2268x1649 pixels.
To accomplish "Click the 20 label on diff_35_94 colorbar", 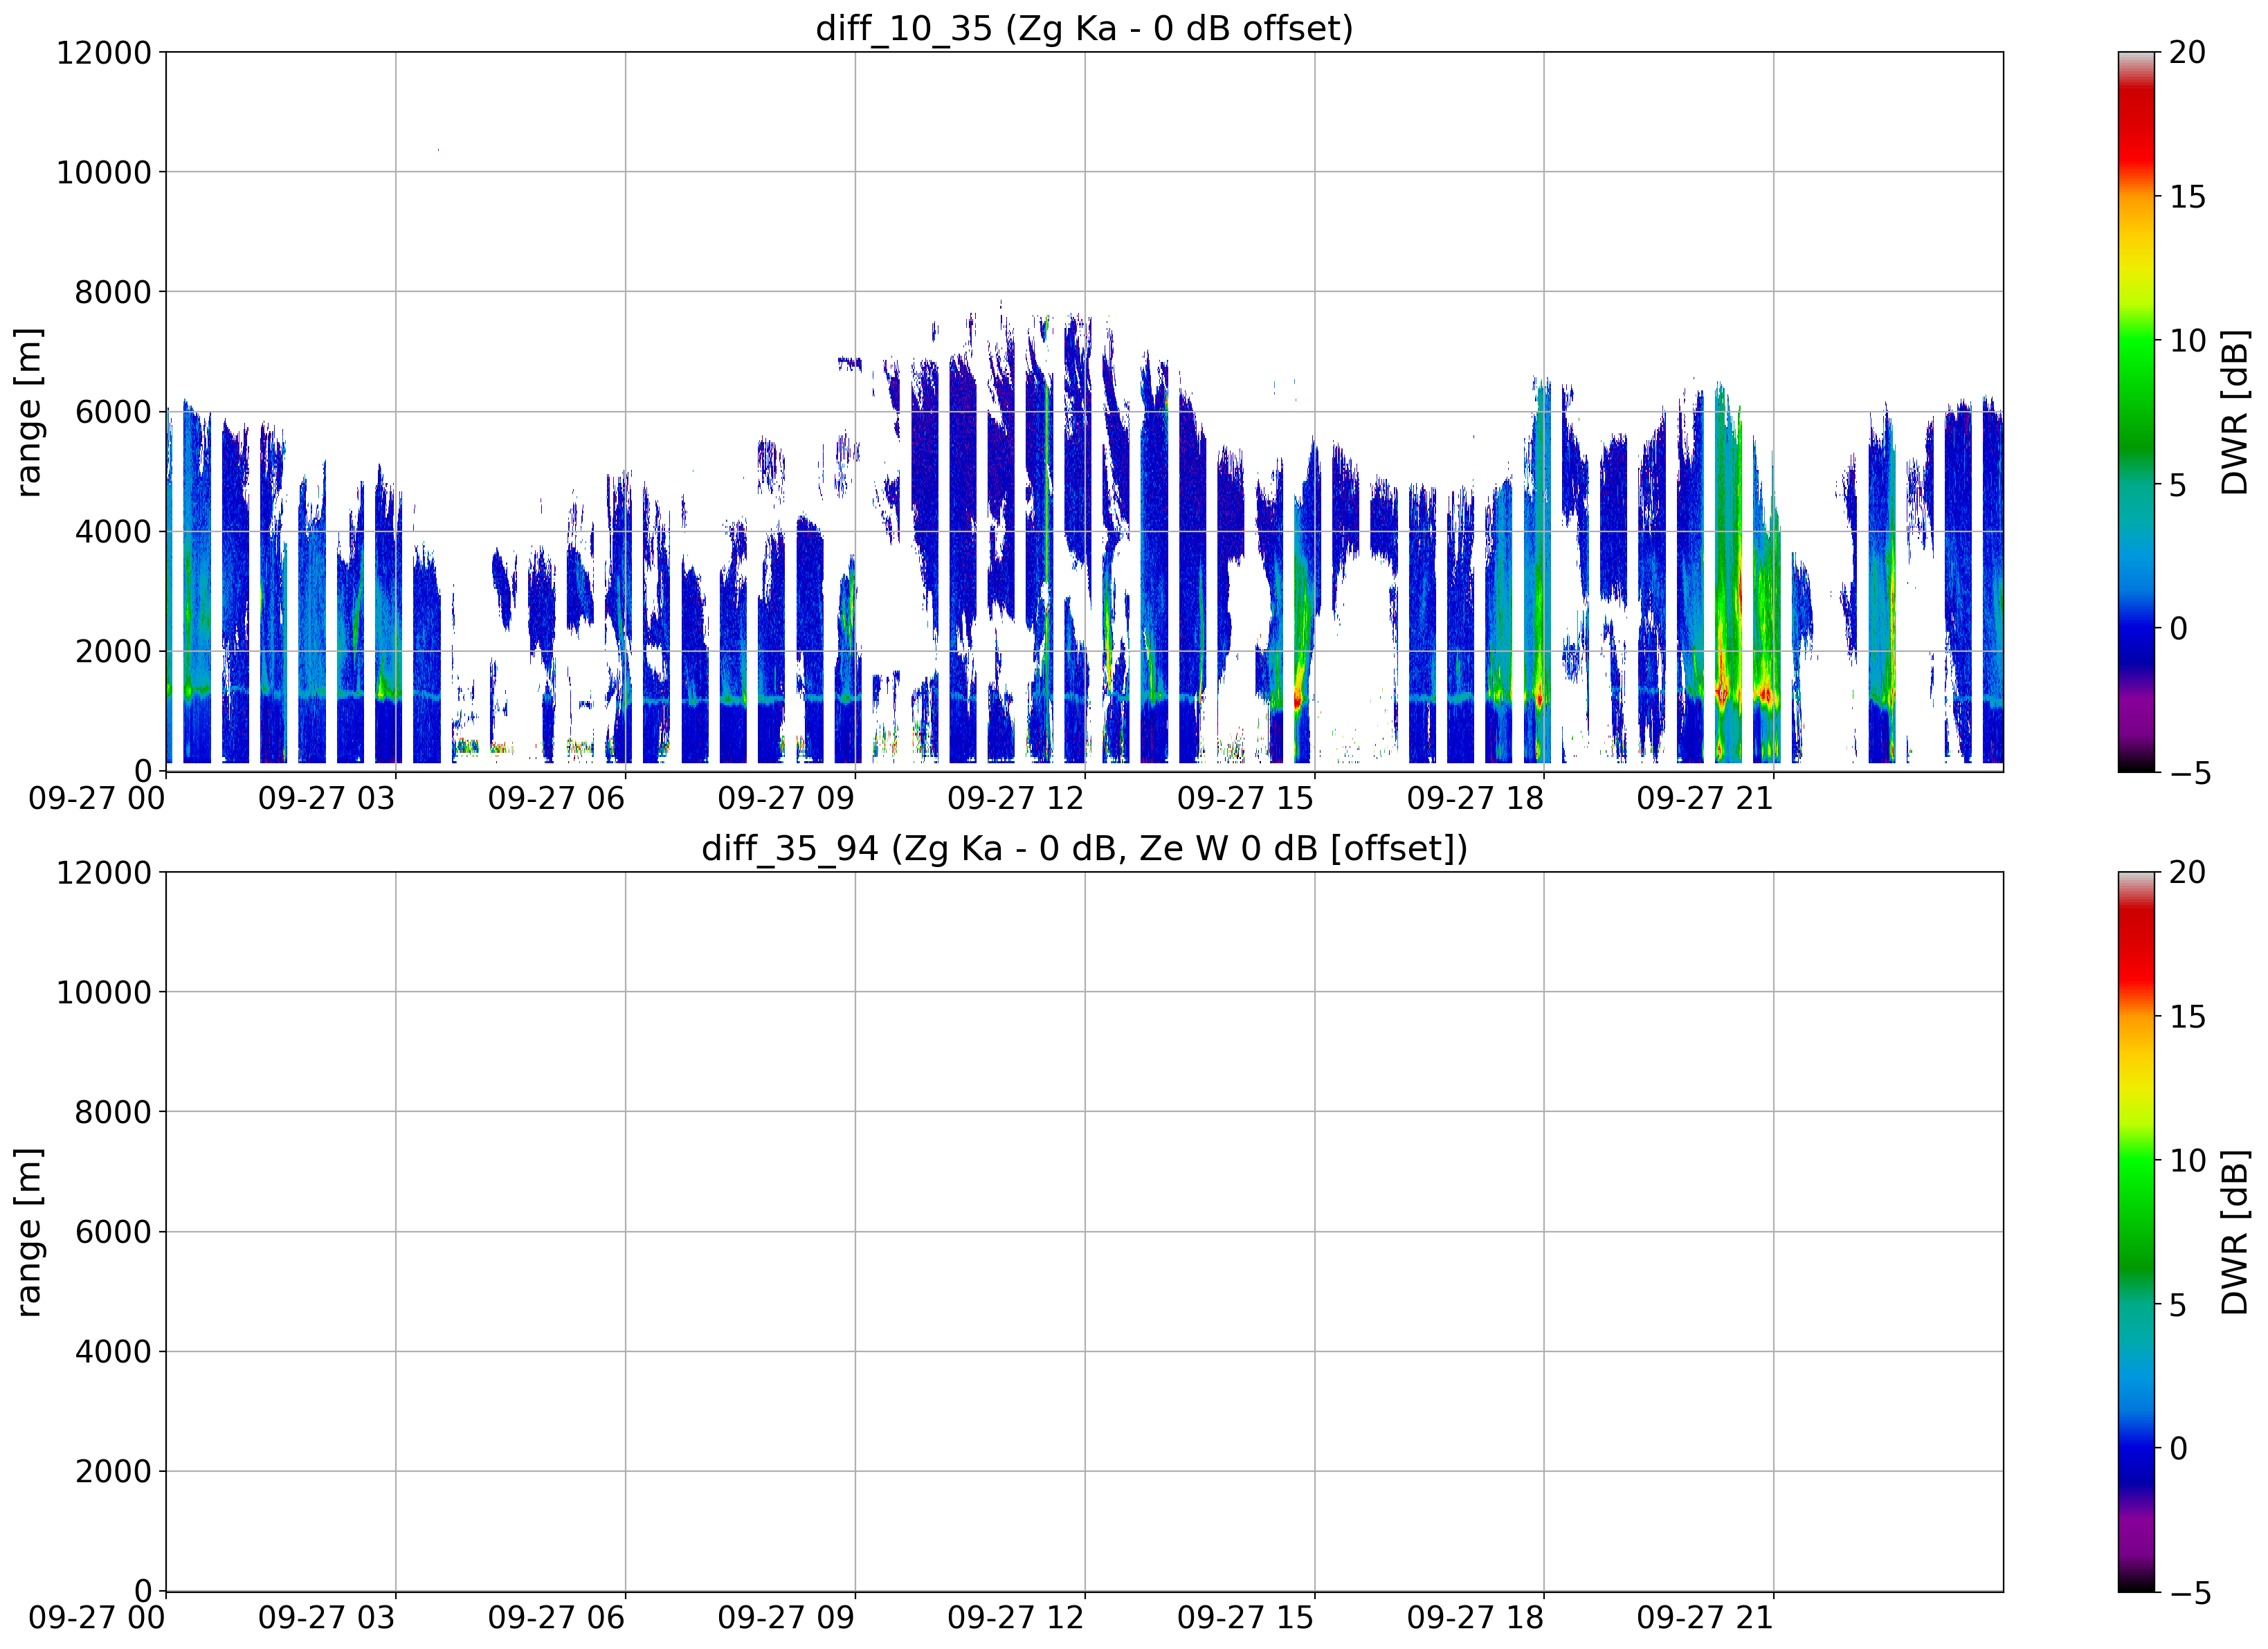I will 2187,873.
